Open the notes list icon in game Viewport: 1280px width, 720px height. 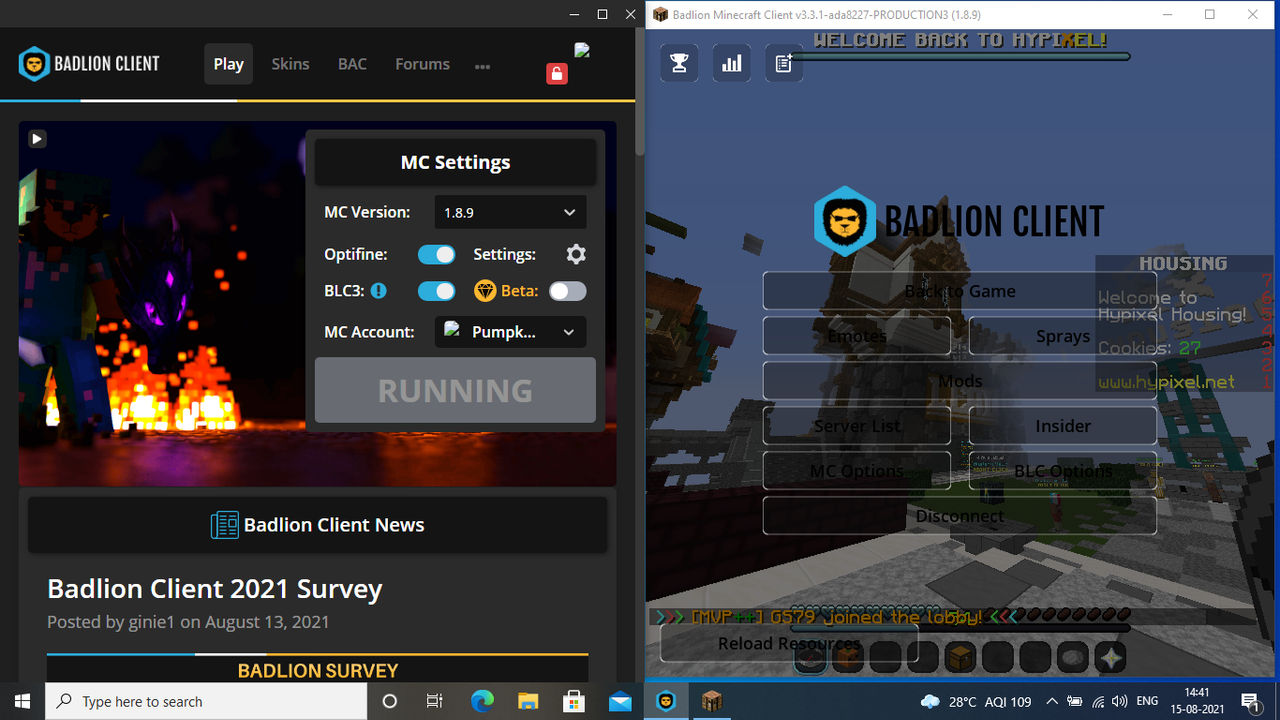[x=784, y=63]
